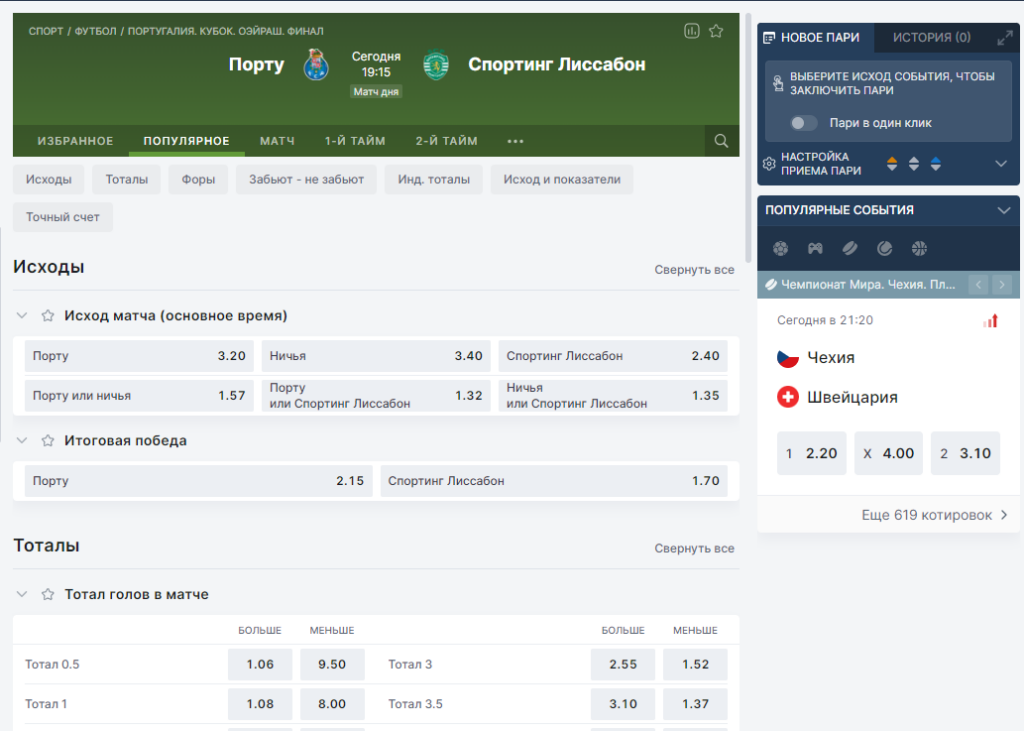Select hockey icon in popular events

point(850,248)
